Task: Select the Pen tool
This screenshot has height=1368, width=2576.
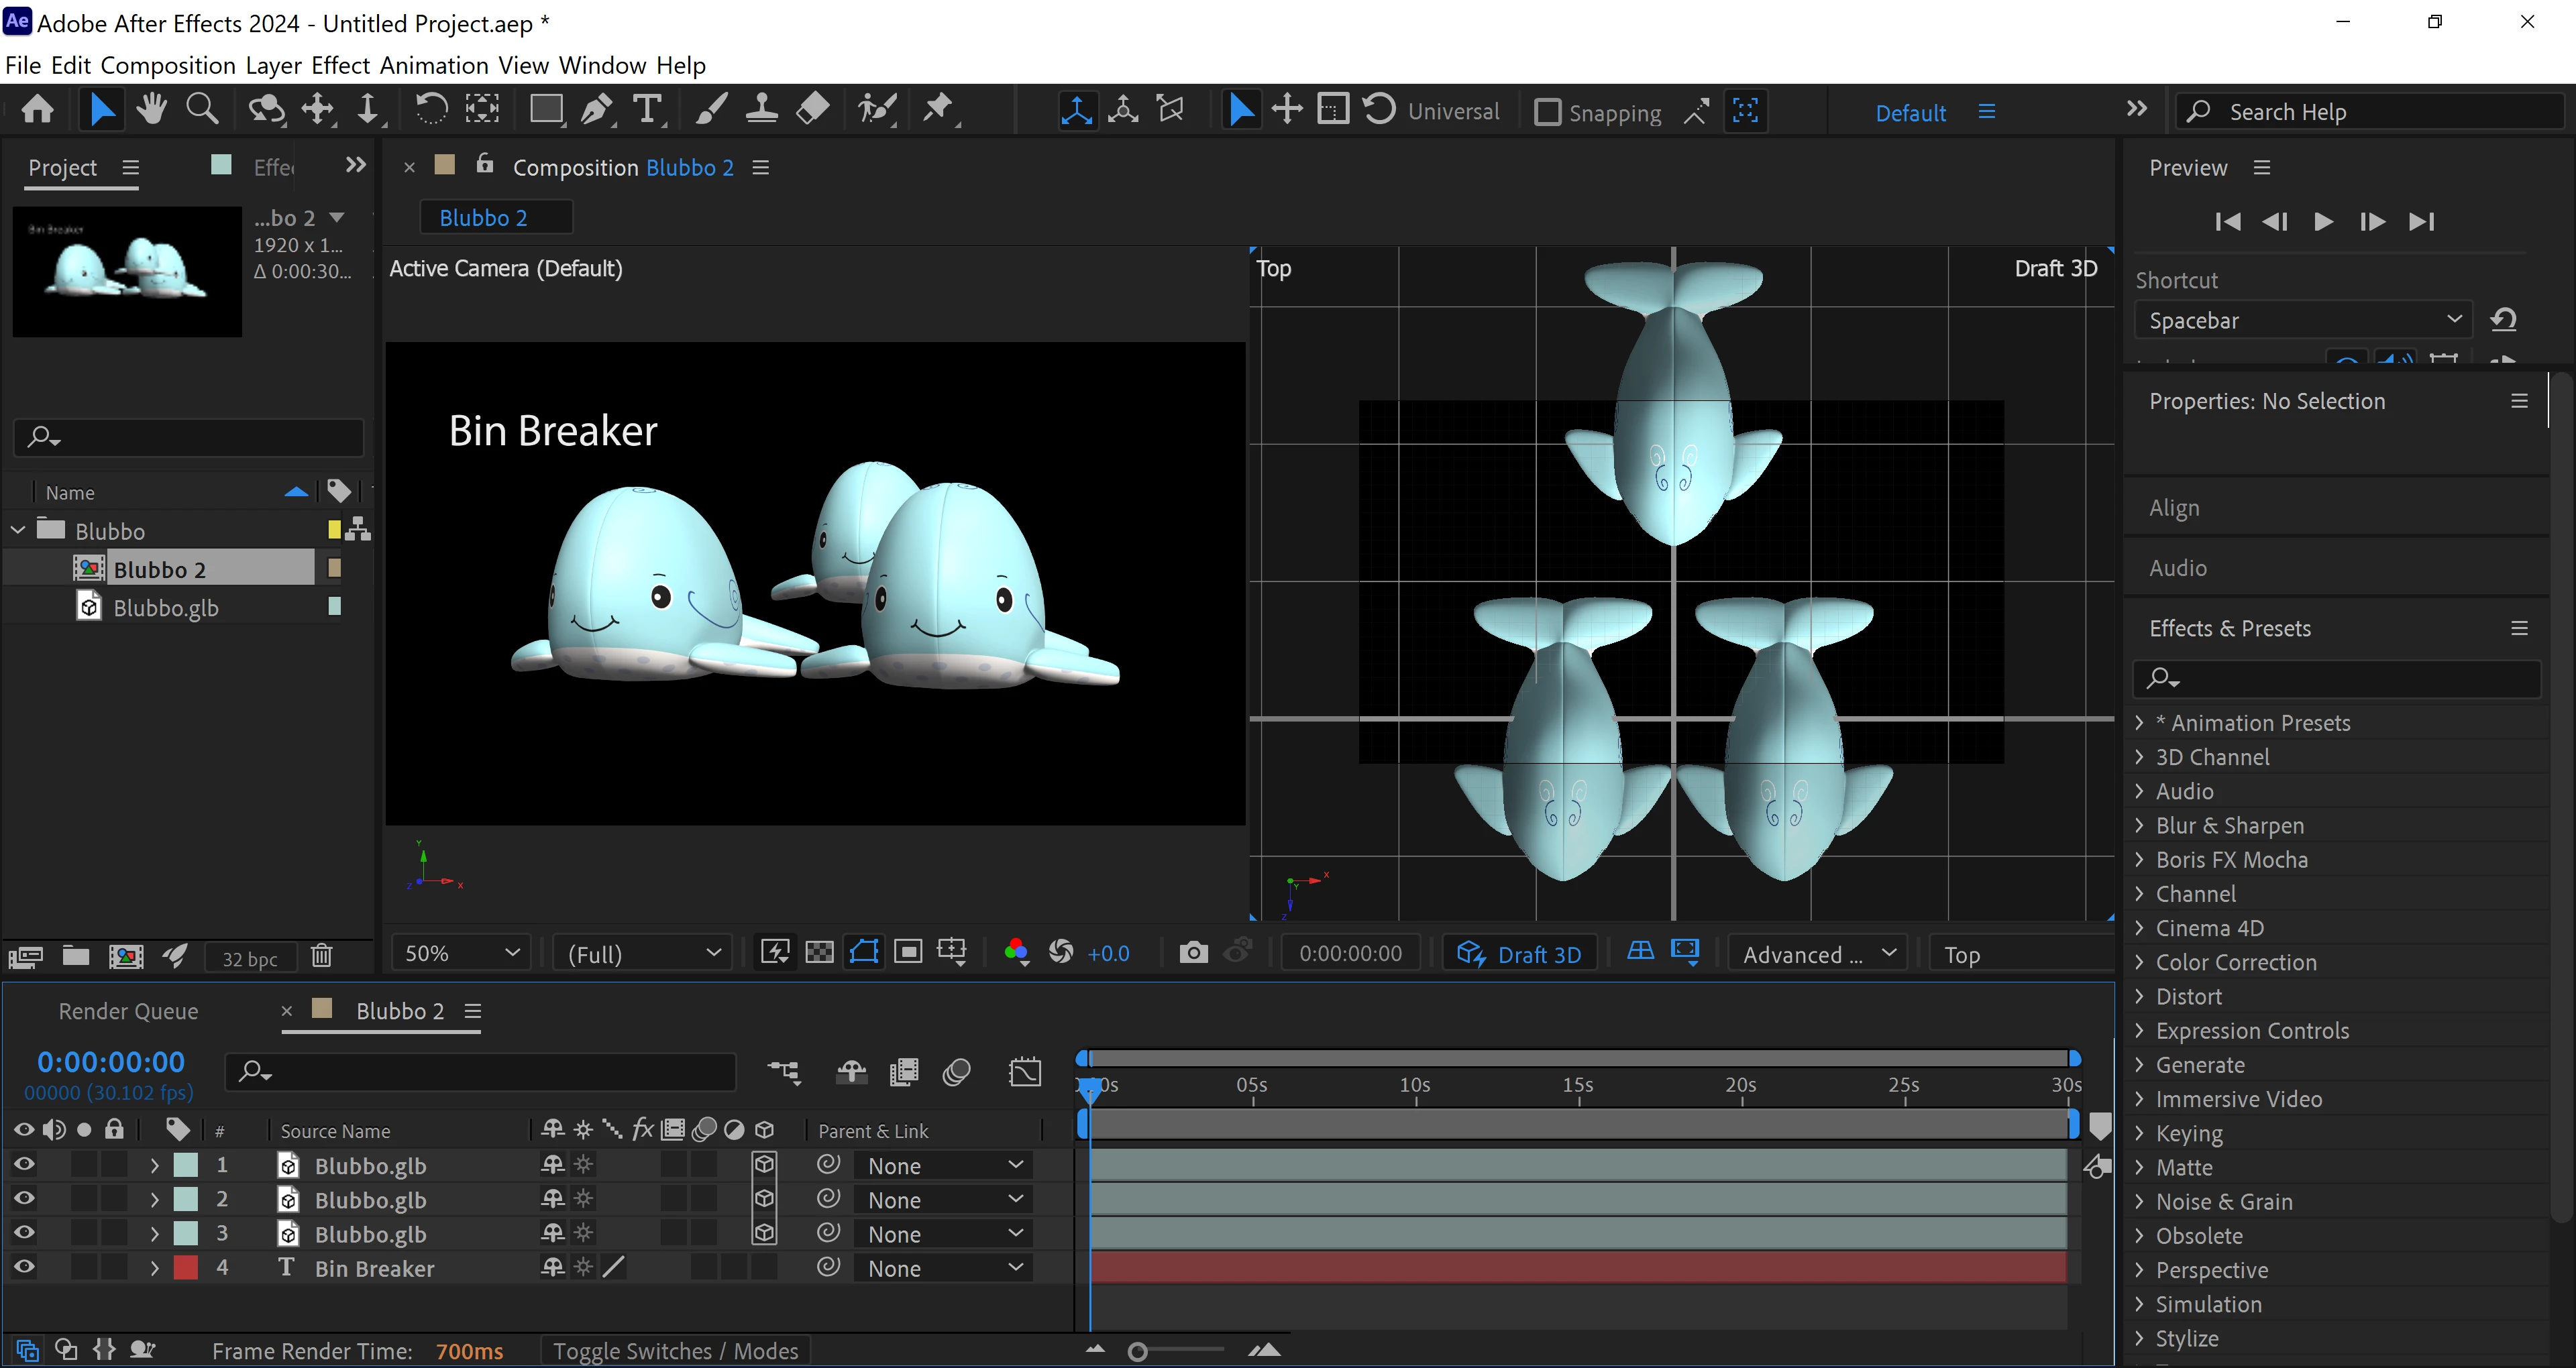Action: (597, 109)
